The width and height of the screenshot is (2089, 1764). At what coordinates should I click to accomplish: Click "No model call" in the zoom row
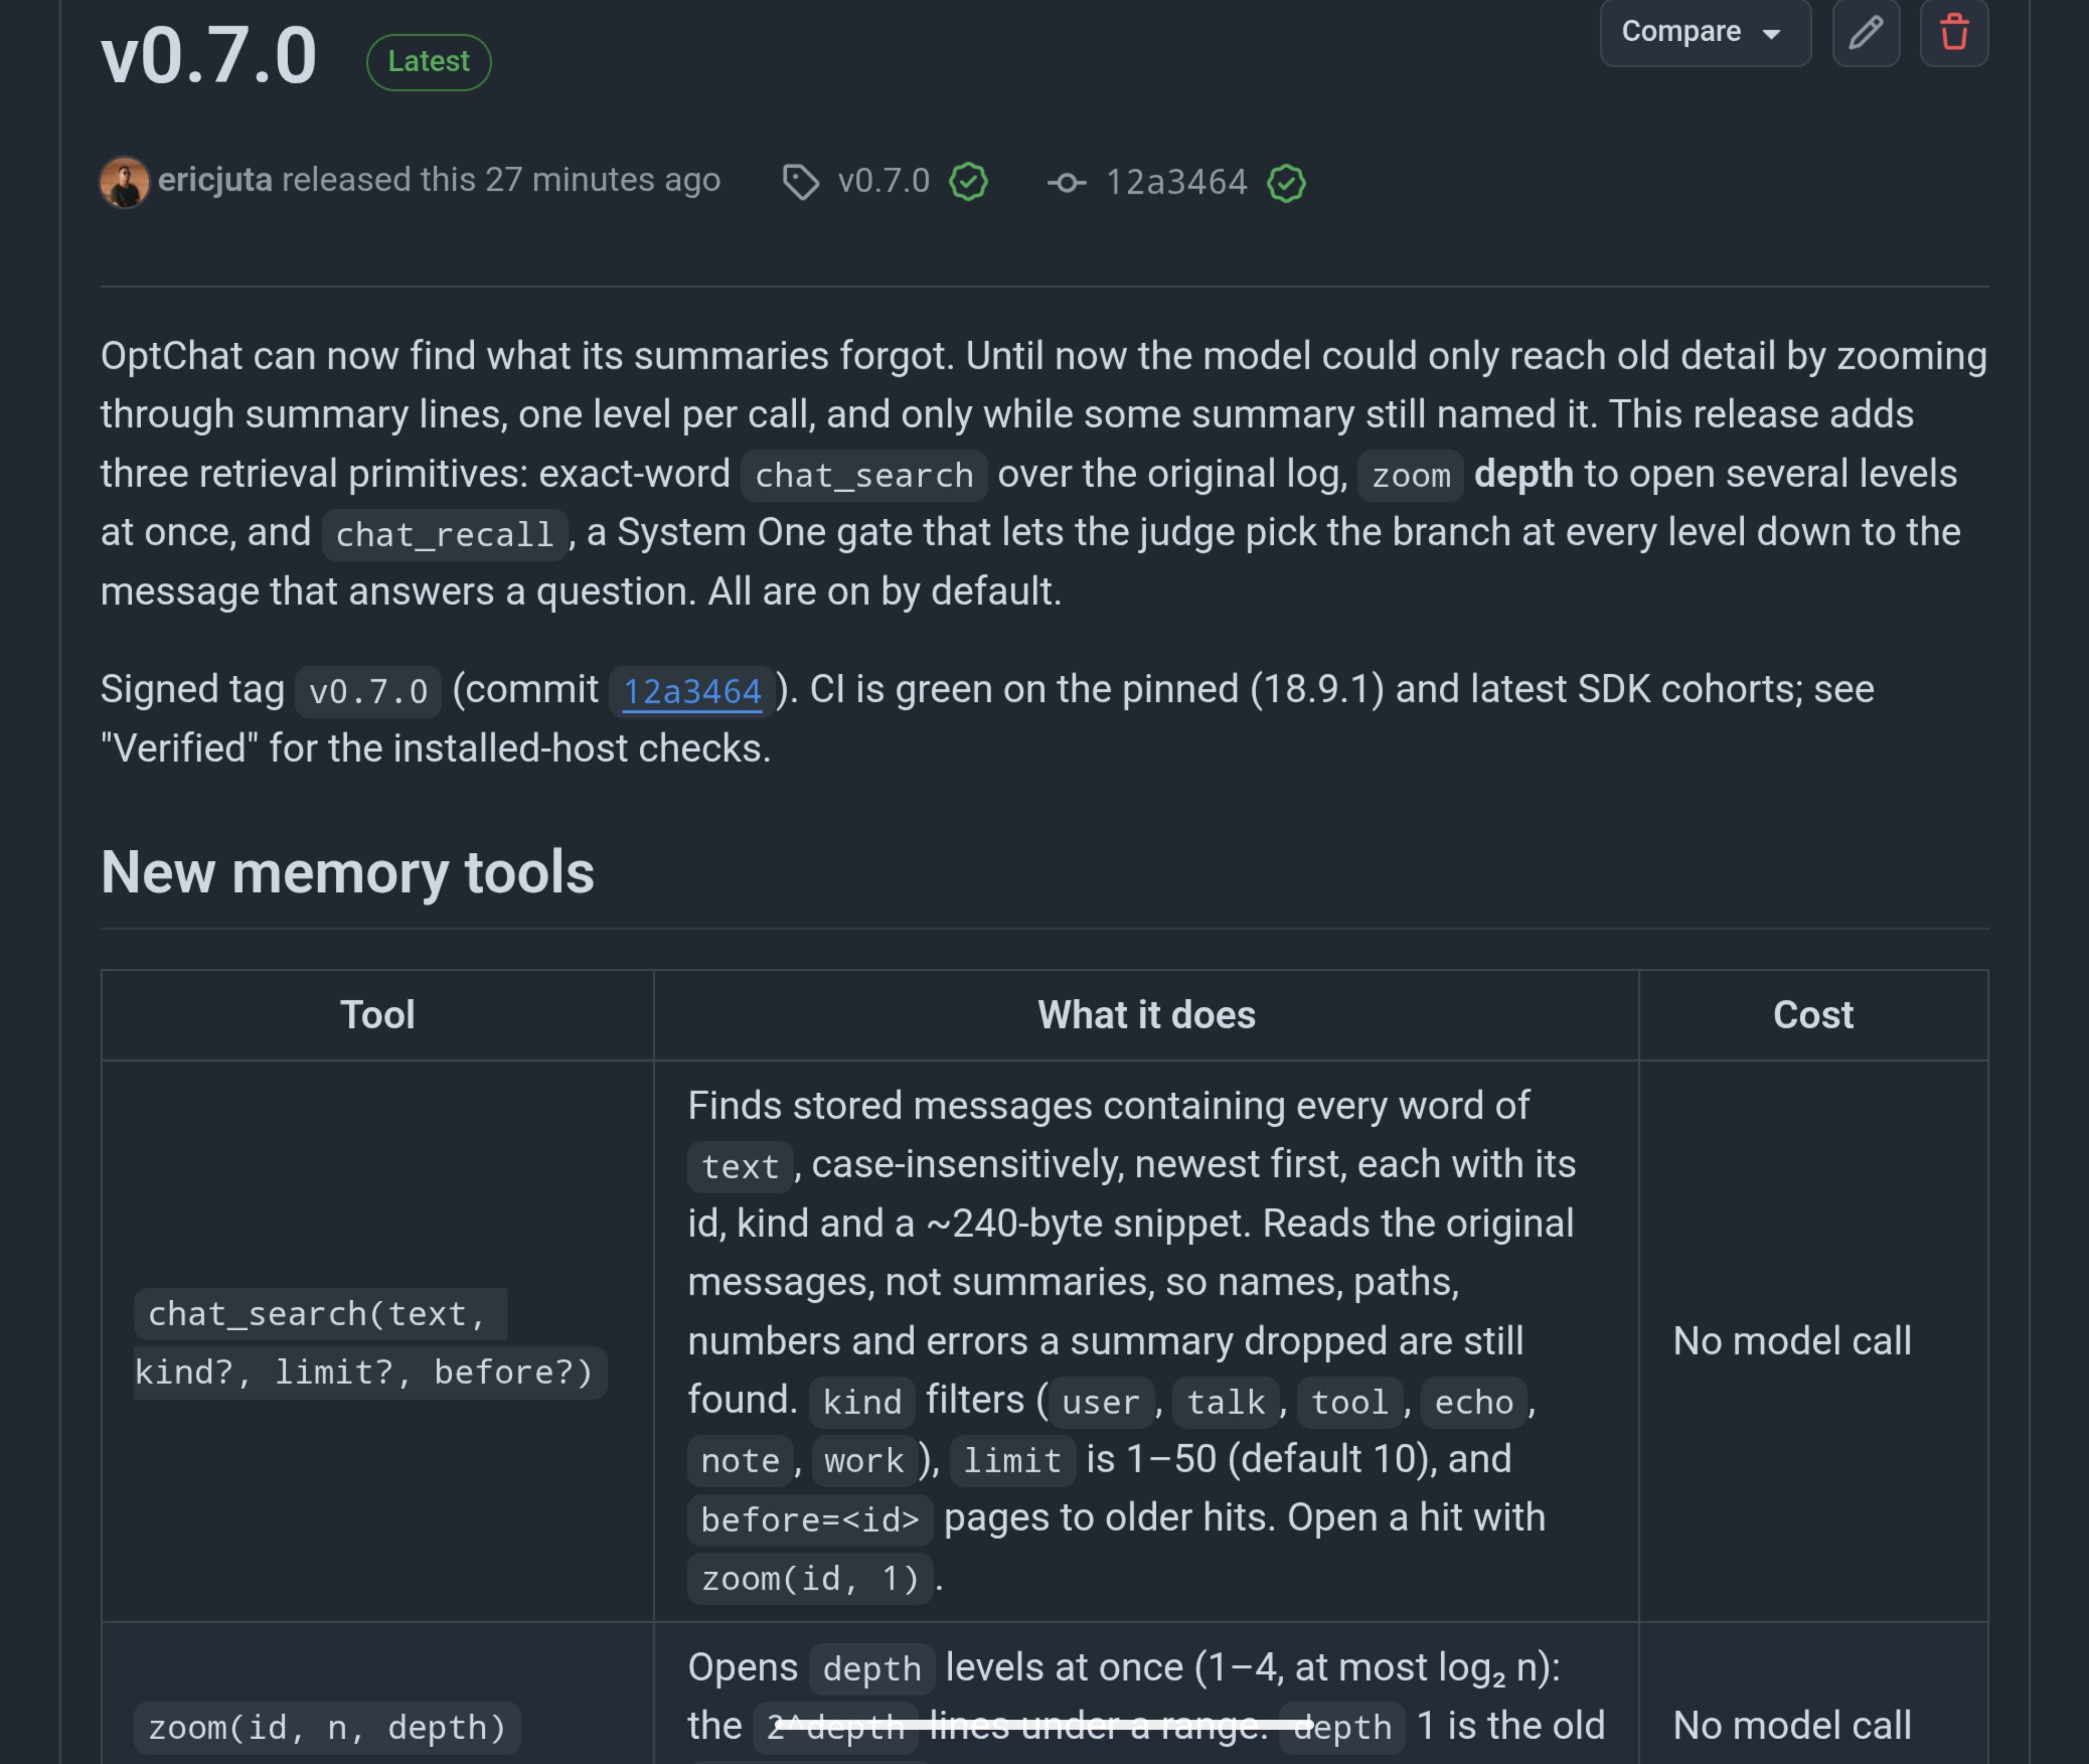pos(1792,1725)
